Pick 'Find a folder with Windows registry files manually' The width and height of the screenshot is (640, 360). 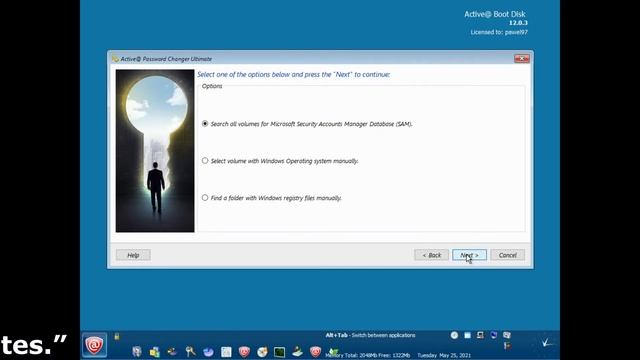coord(271,198)
